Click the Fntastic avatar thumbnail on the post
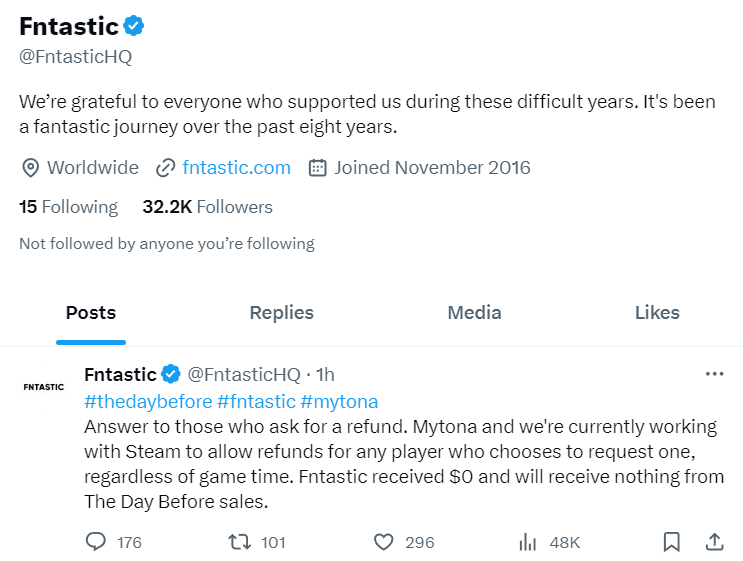Image resolution: width=743 pixels, height=561 pixels. tap(43, 386)
